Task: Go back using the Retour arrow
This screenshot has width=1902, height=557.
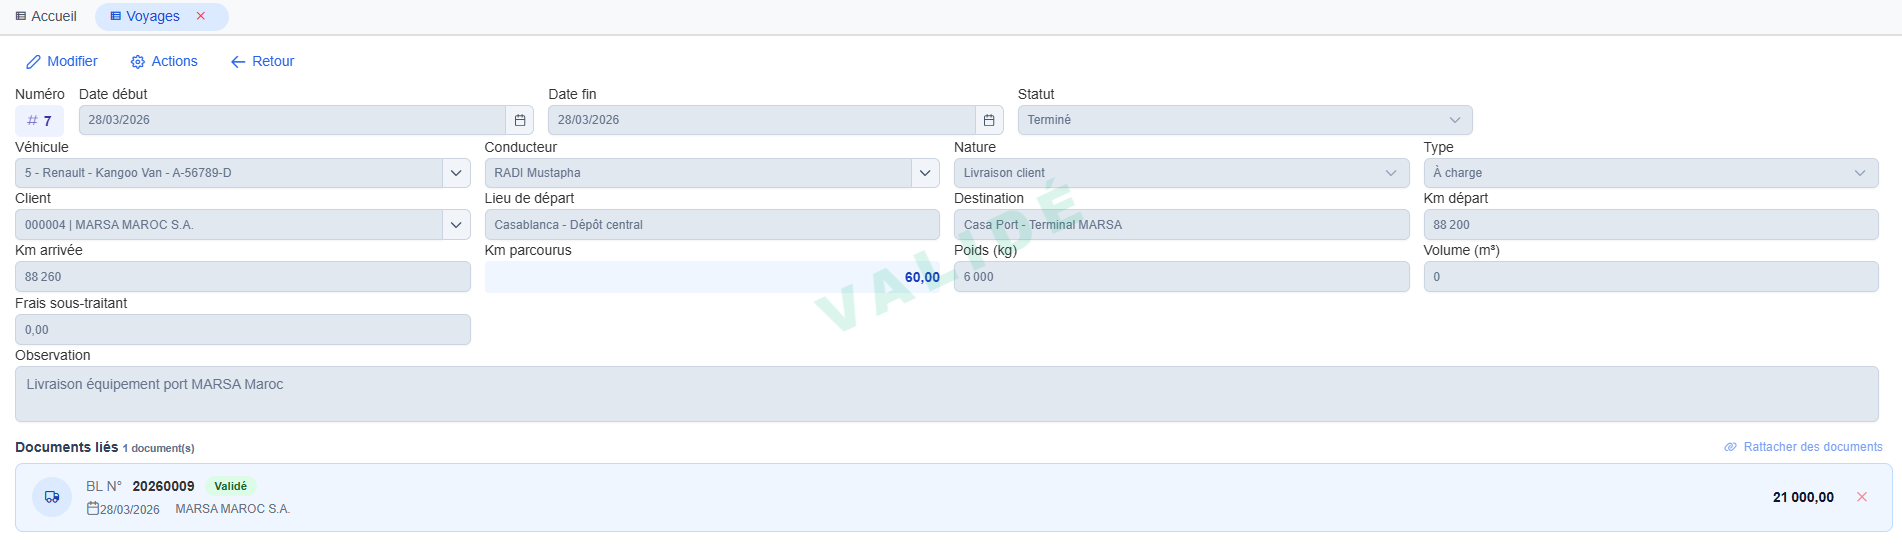Action: [x=262, y=61]
